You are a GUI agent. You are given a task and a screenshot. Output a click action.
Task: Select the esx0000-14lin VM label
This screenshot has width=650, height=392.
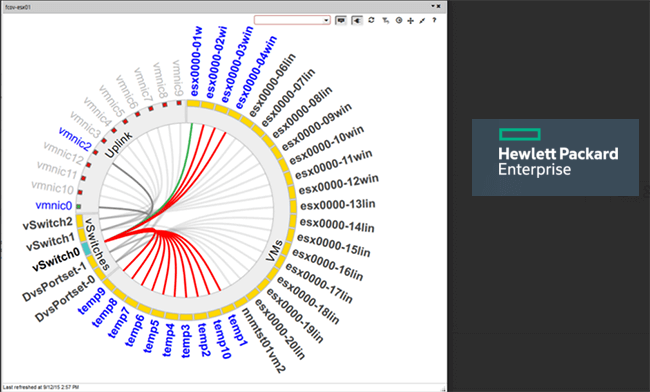337,225
